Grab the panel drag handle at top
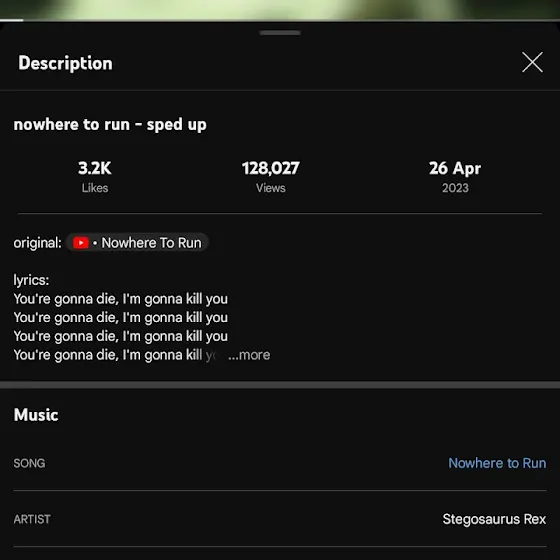Viewport: 560px width, 560px height. click(x=280, y=33)
